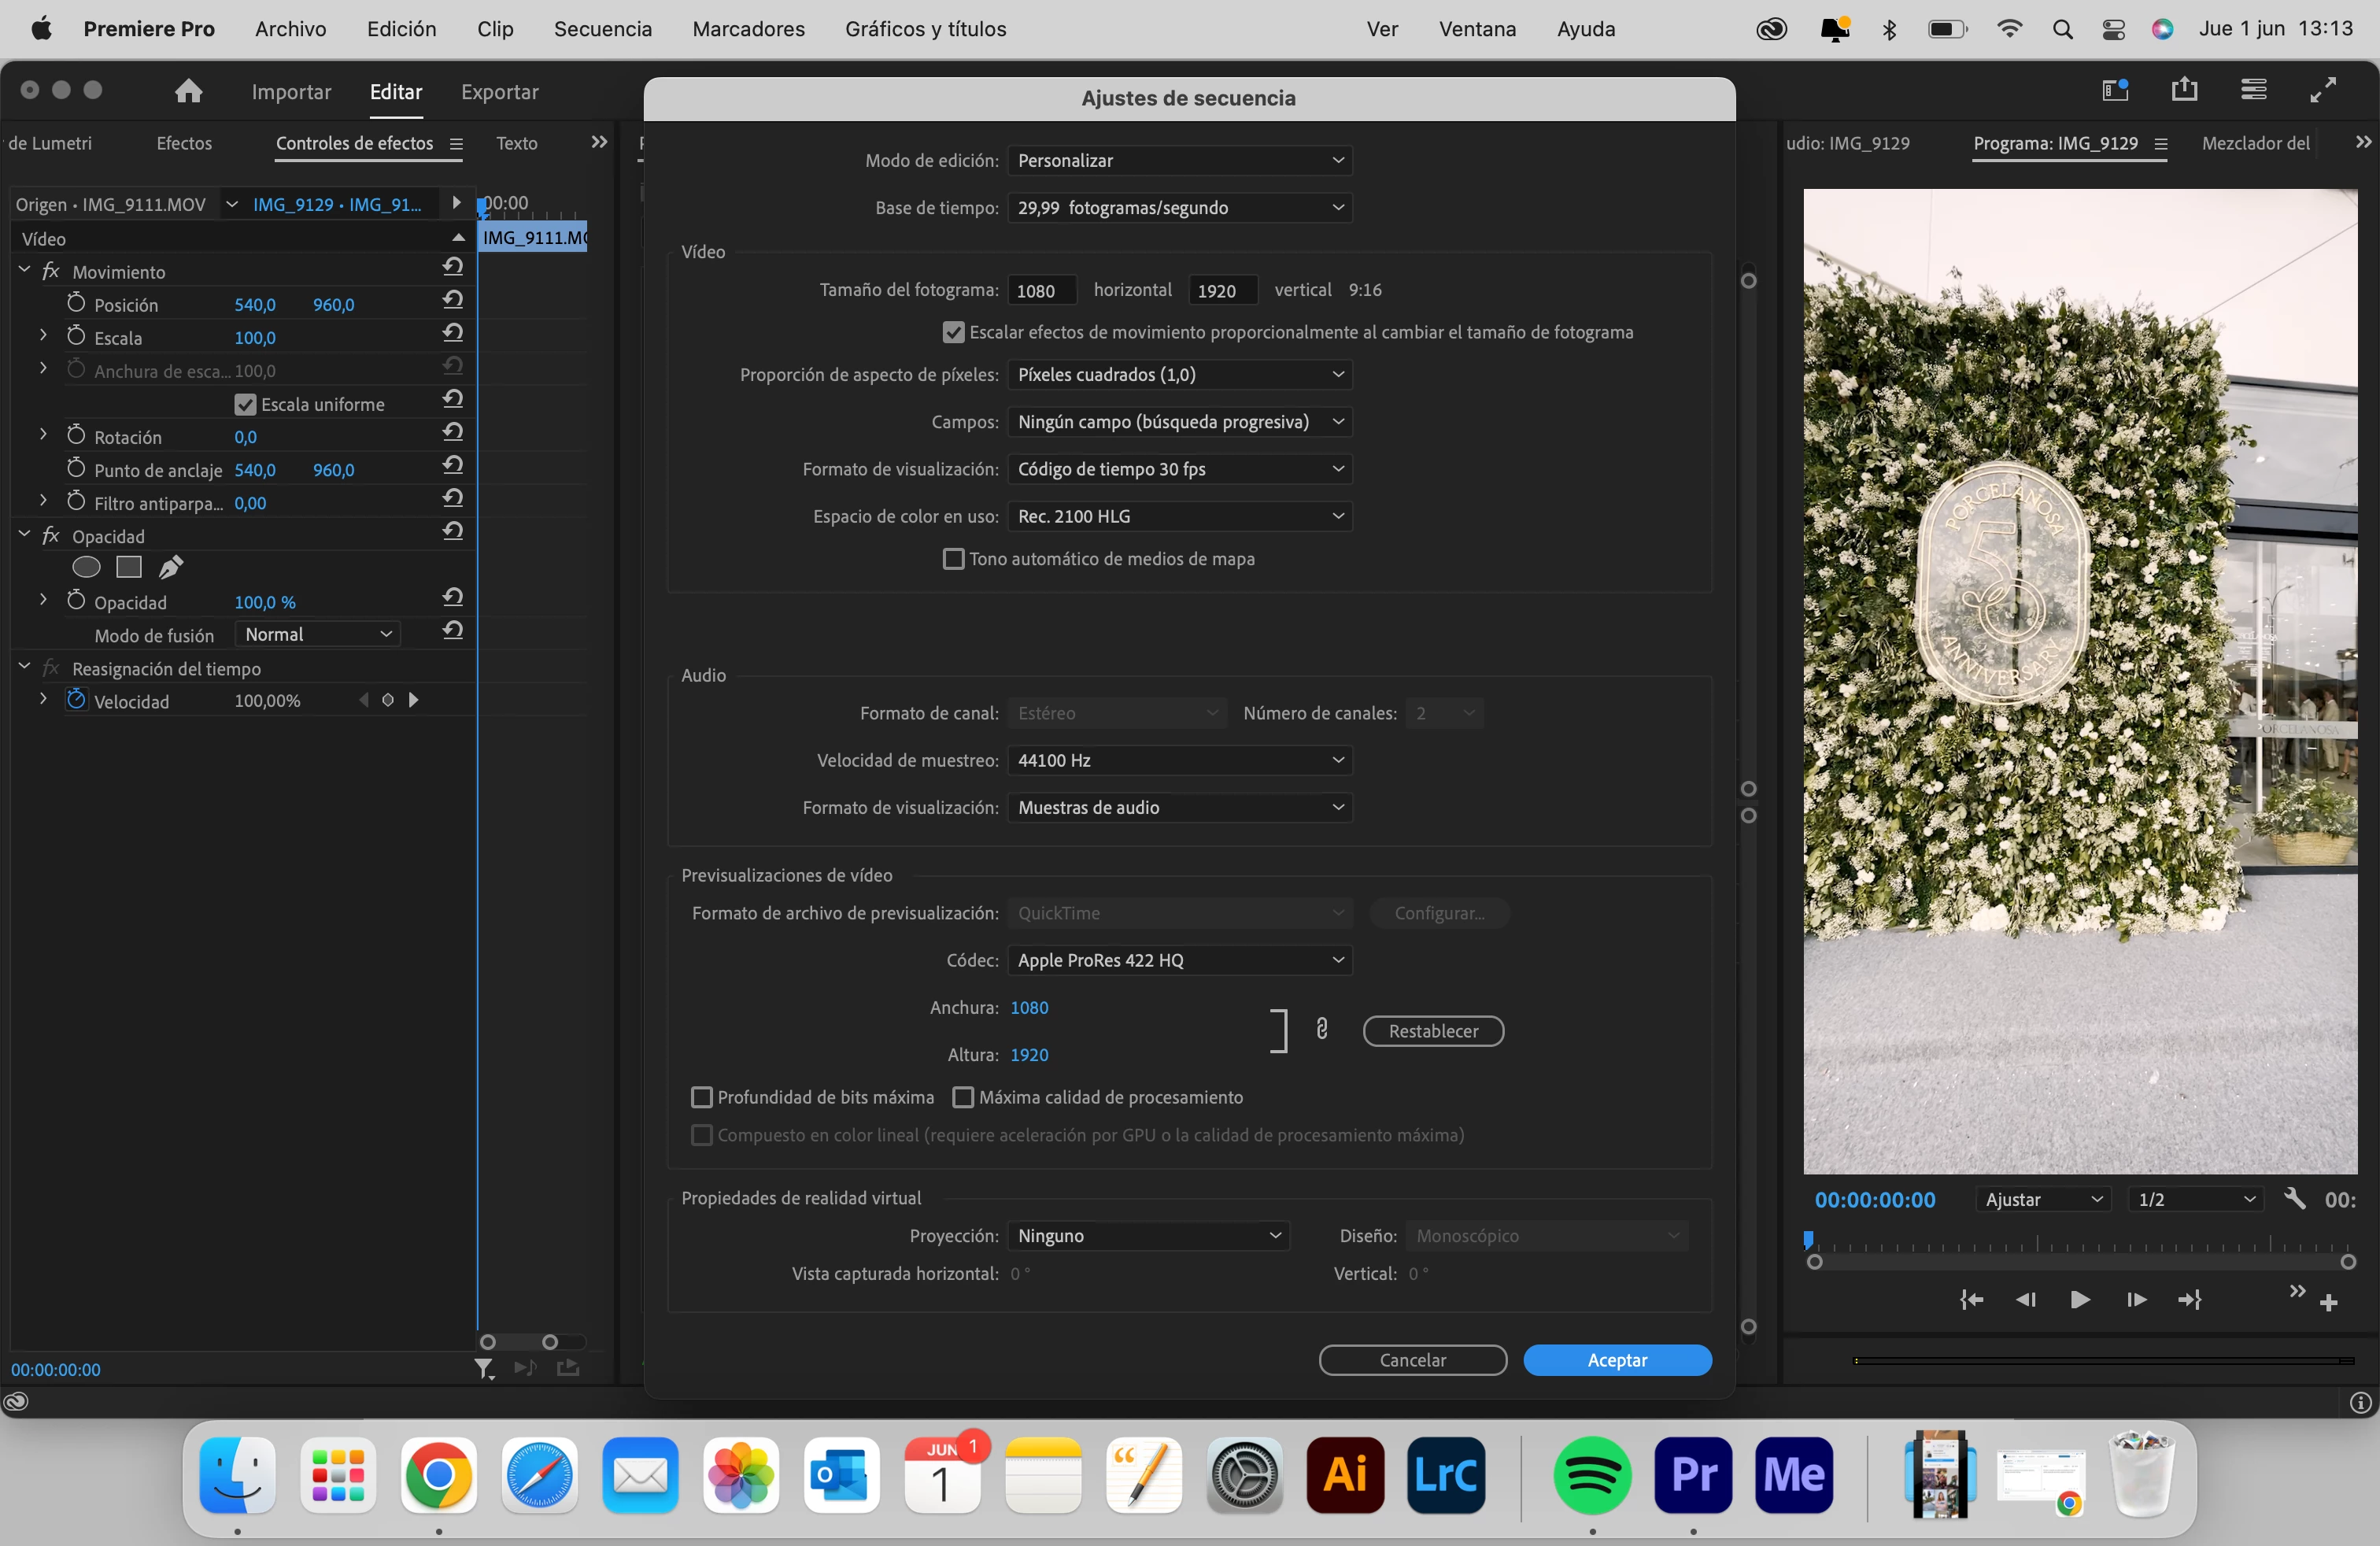Toggle the Escala animation stopwatch
The width and height of the screenshot is (2380, 1546).
coord(76,336)
